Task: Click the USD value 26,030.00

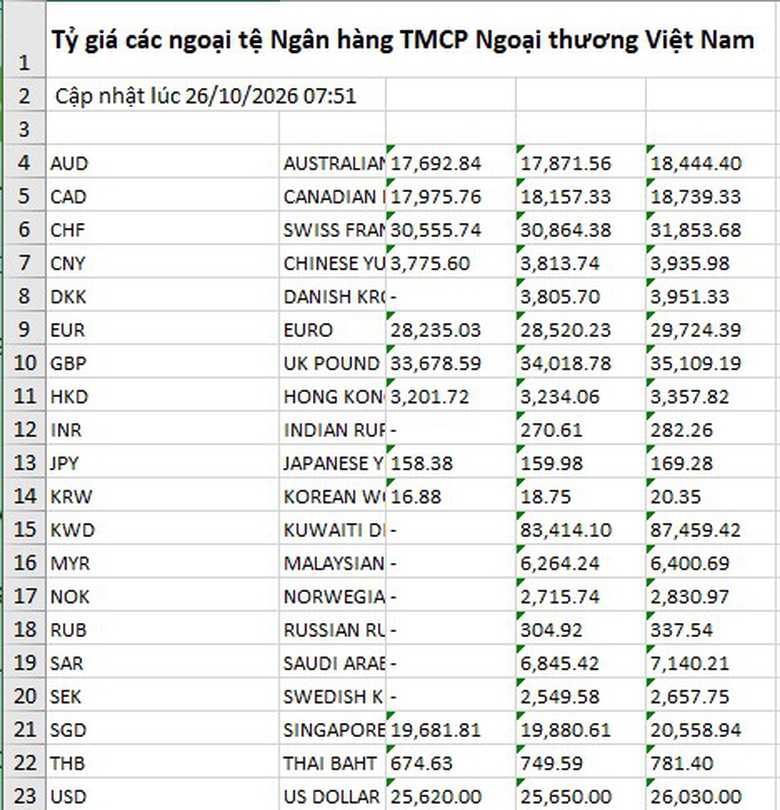Action: click(712, 795)
